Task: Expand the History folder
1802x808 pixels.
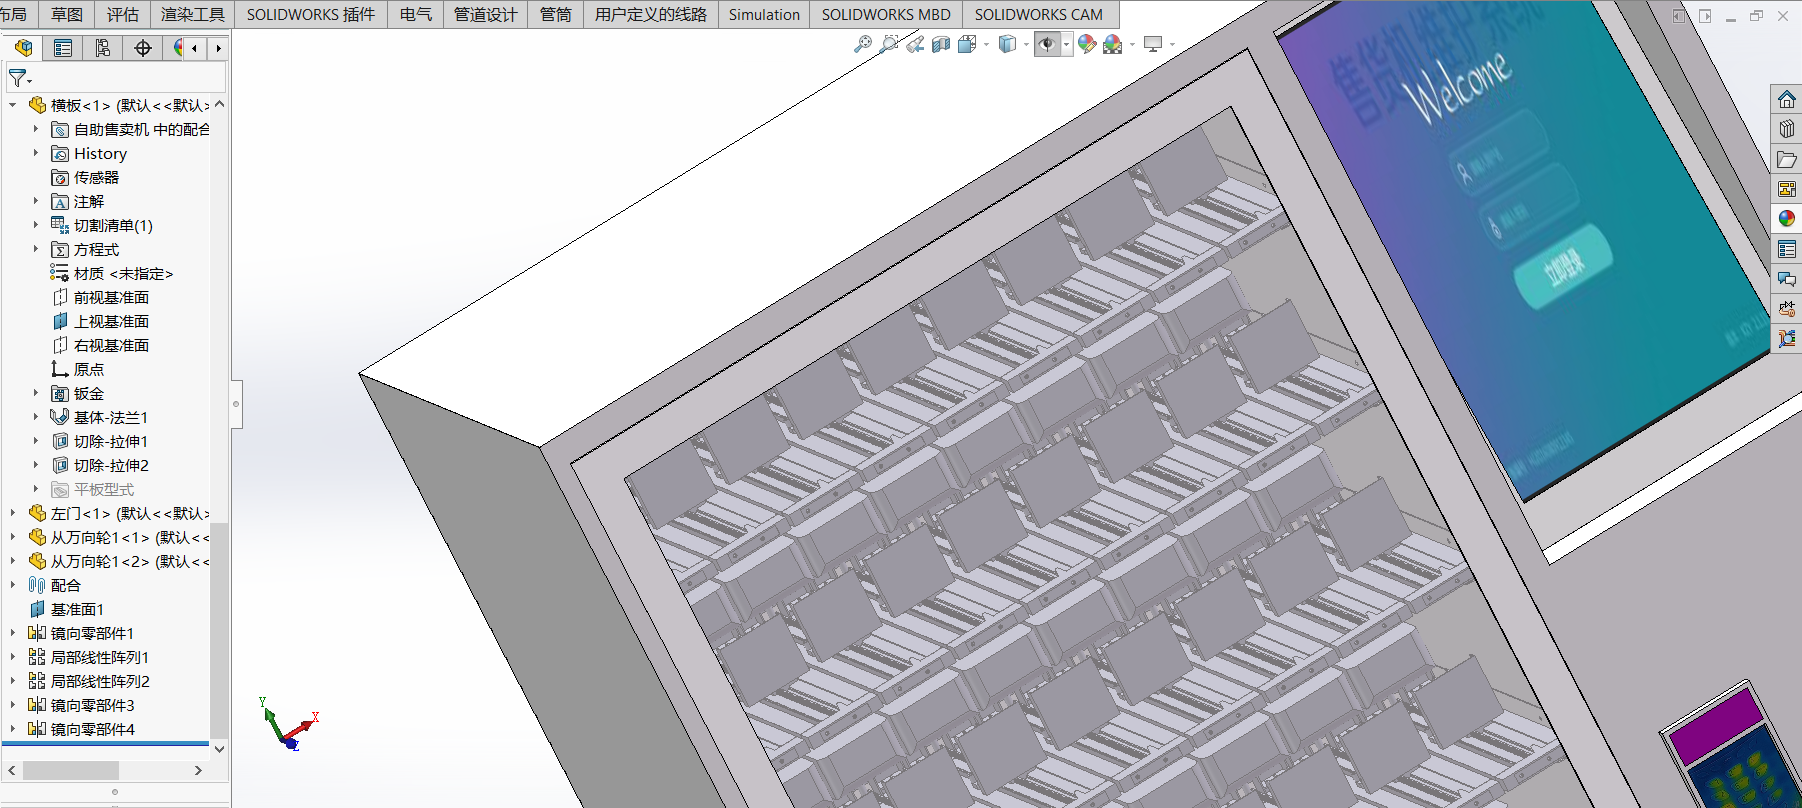Action: click(36, 153)
